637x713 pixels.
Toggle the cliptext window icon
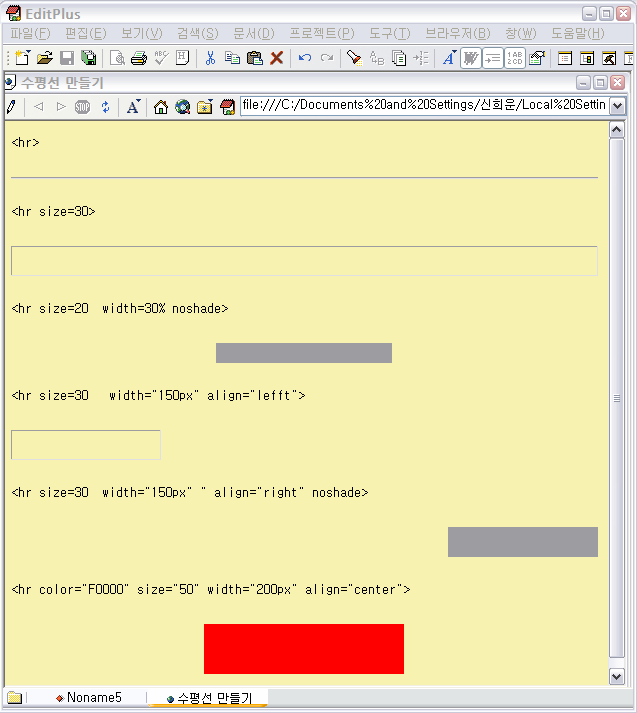587,58
